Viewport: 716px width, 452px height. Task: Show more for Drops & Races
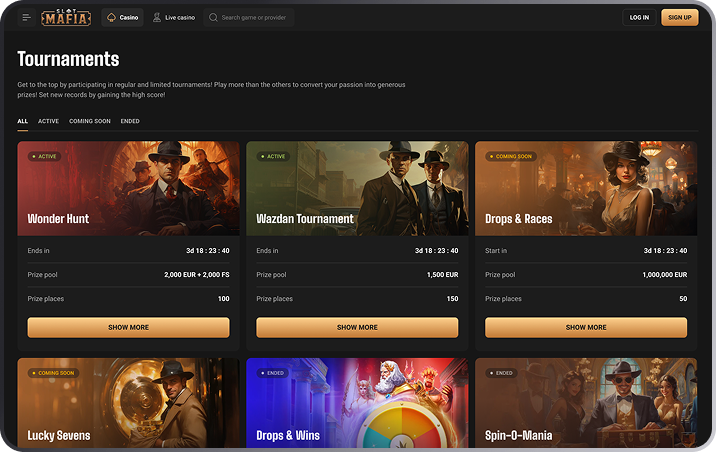586,327
